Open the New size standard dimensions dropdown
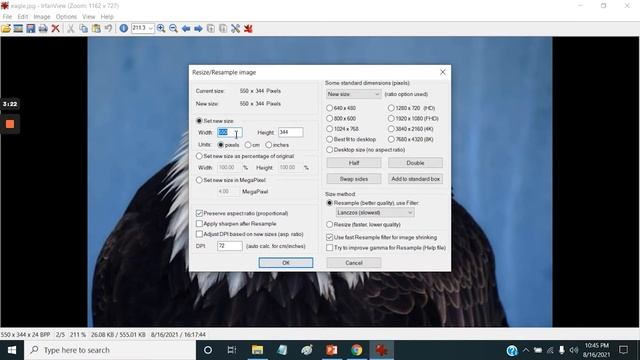Viewport: 640px width, 360px height. pyautogui.click(x=354, y=94)
